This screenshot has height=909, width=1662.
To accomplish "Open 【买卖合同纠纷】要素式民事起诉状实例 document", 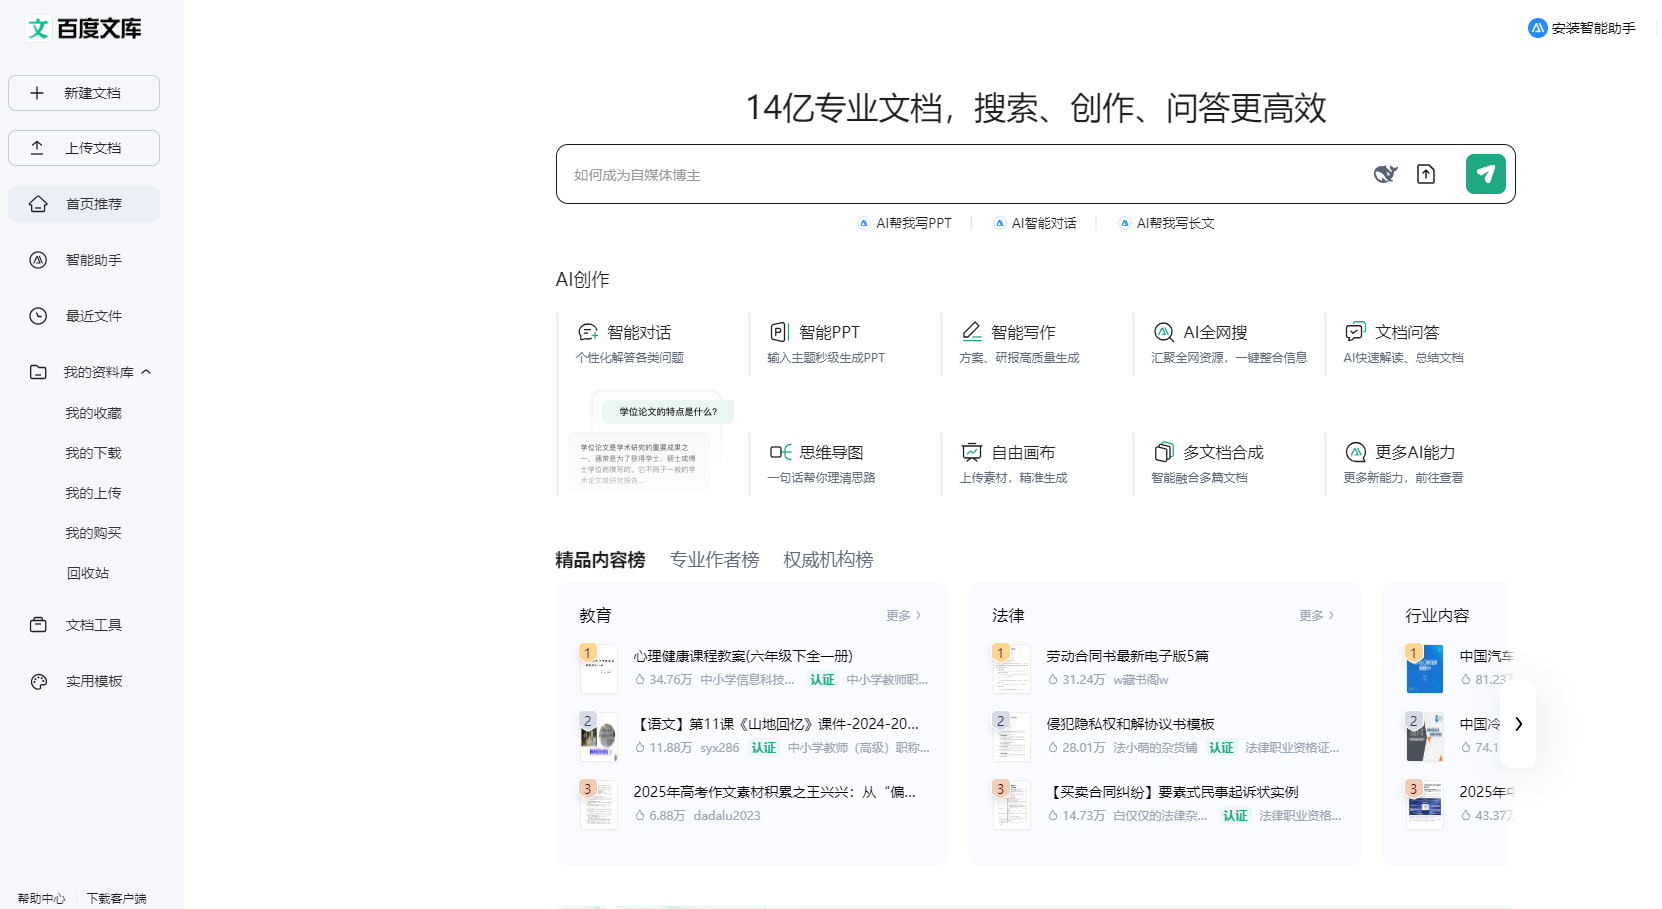I will 1172,792.
